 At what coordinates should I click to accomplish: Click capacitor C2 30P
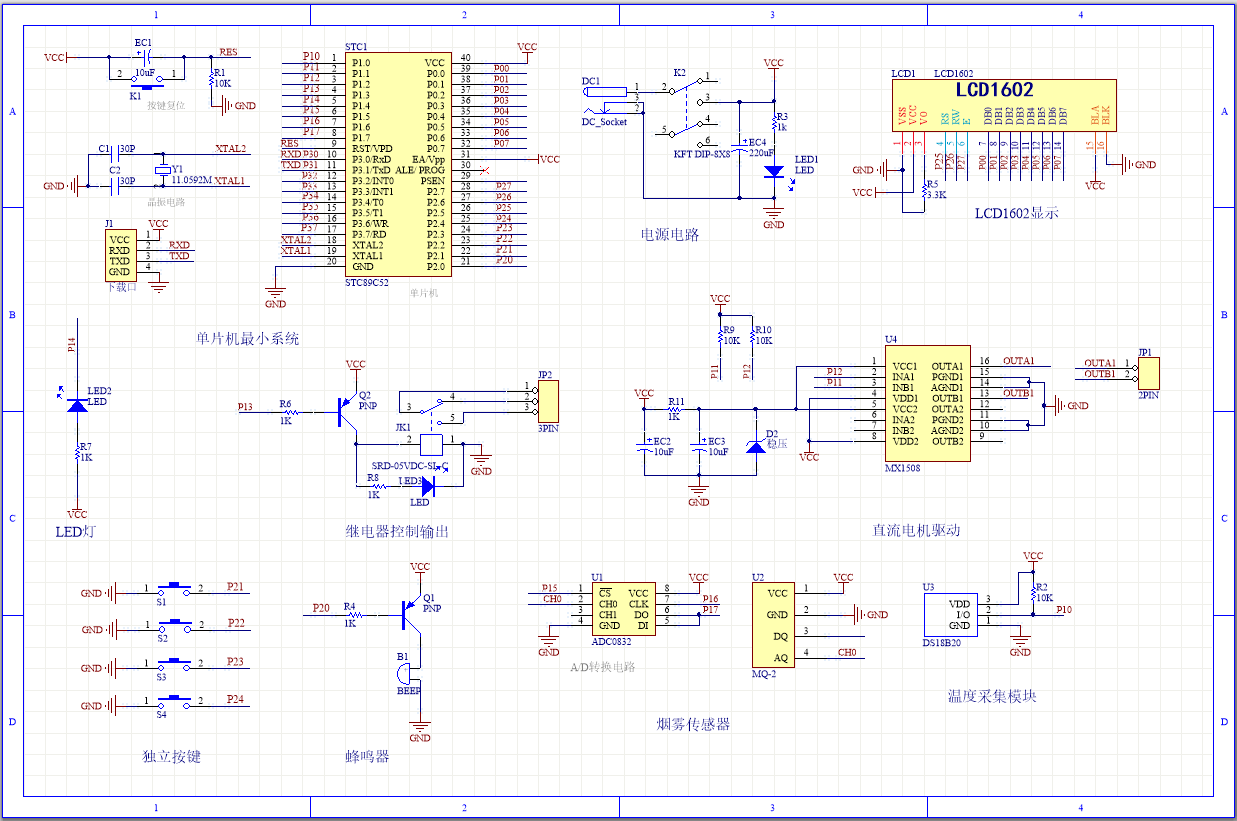[115, 185]
